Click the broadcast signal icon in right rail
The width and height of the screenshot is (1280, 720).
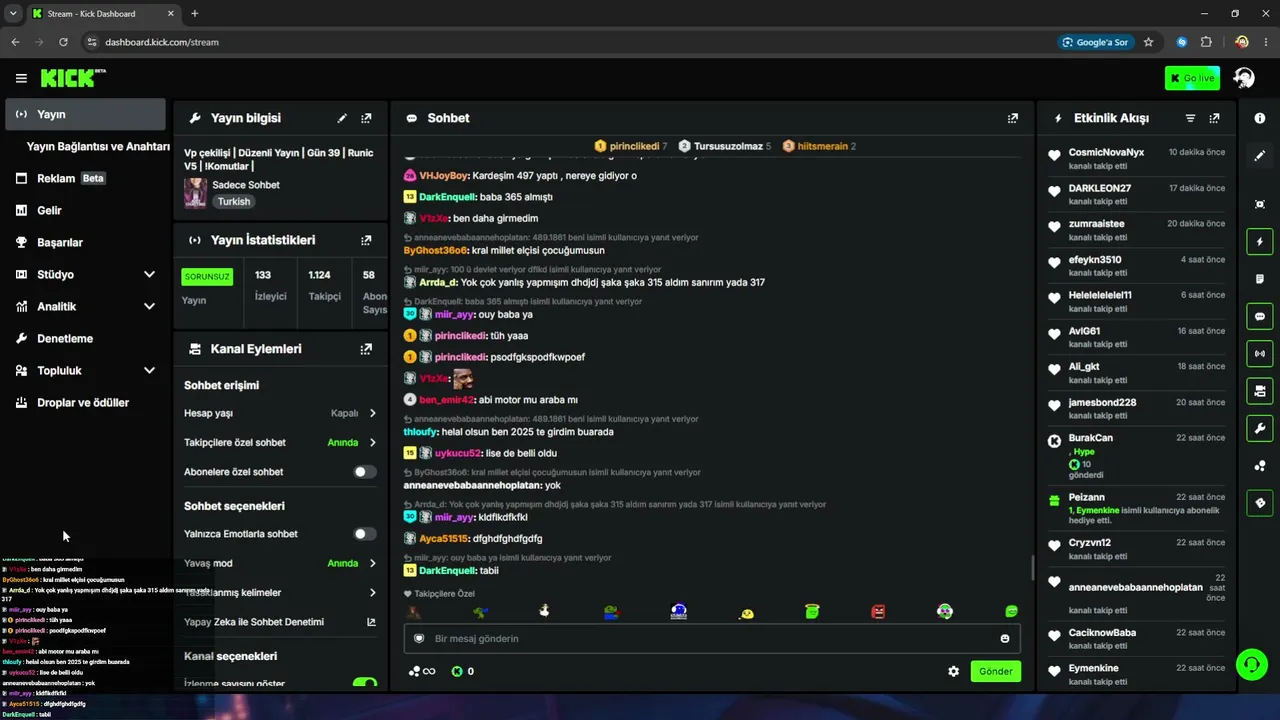point(1260,353)
